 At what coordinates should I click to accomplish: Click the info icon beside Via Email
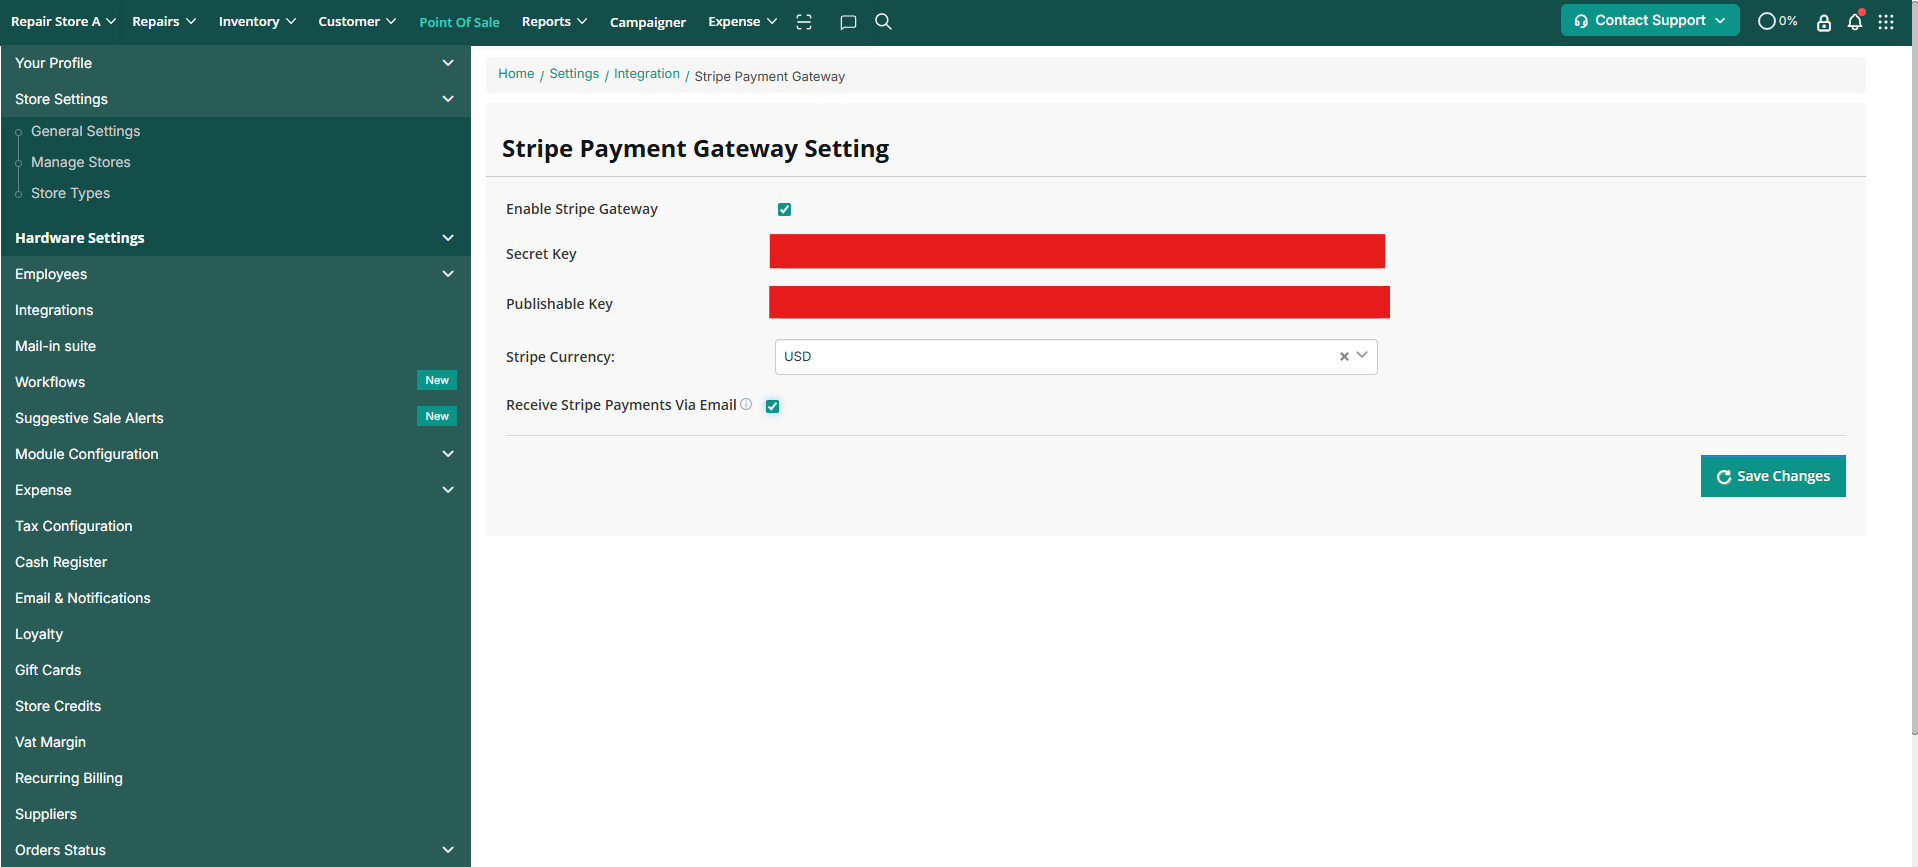point(746,404)
